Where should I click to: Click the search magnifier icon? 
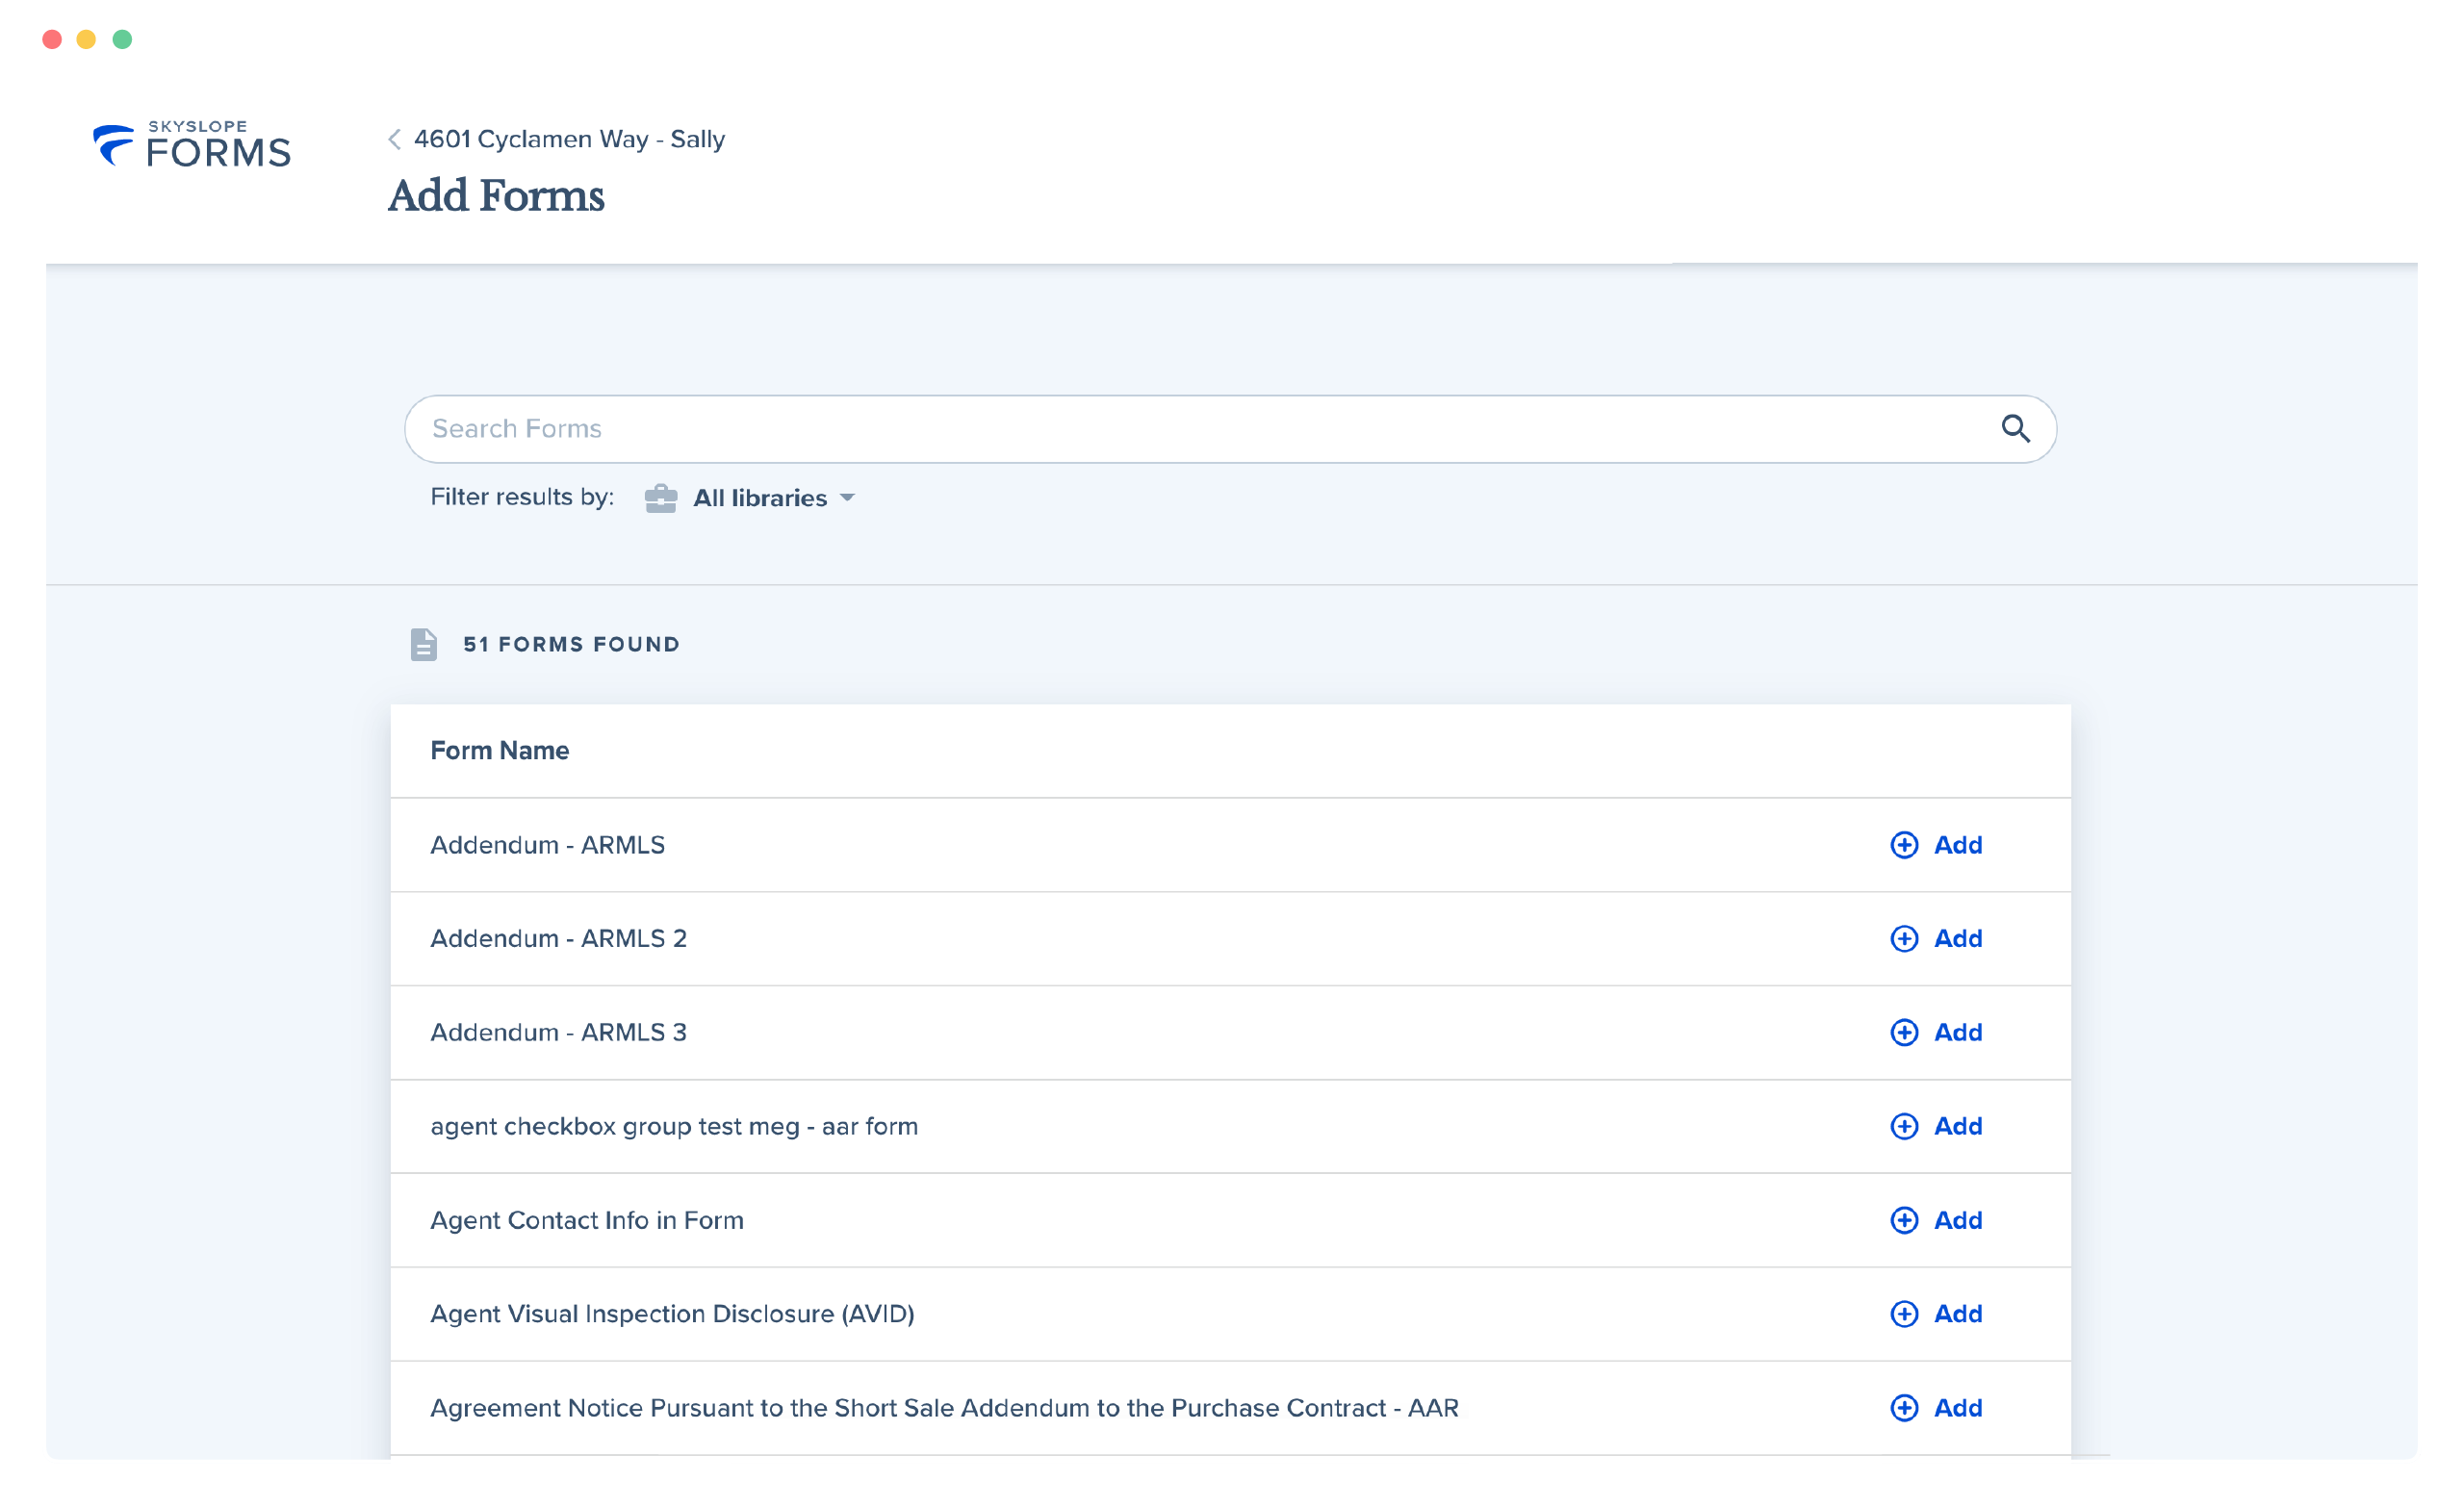tap(2015, 429)
